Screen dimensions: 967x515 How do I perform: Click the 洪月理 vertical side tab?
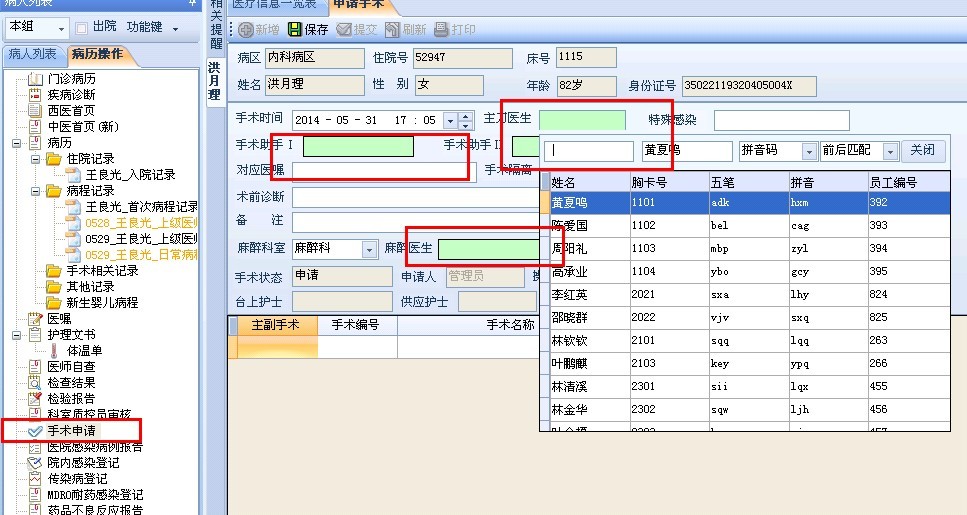point(215,81)
